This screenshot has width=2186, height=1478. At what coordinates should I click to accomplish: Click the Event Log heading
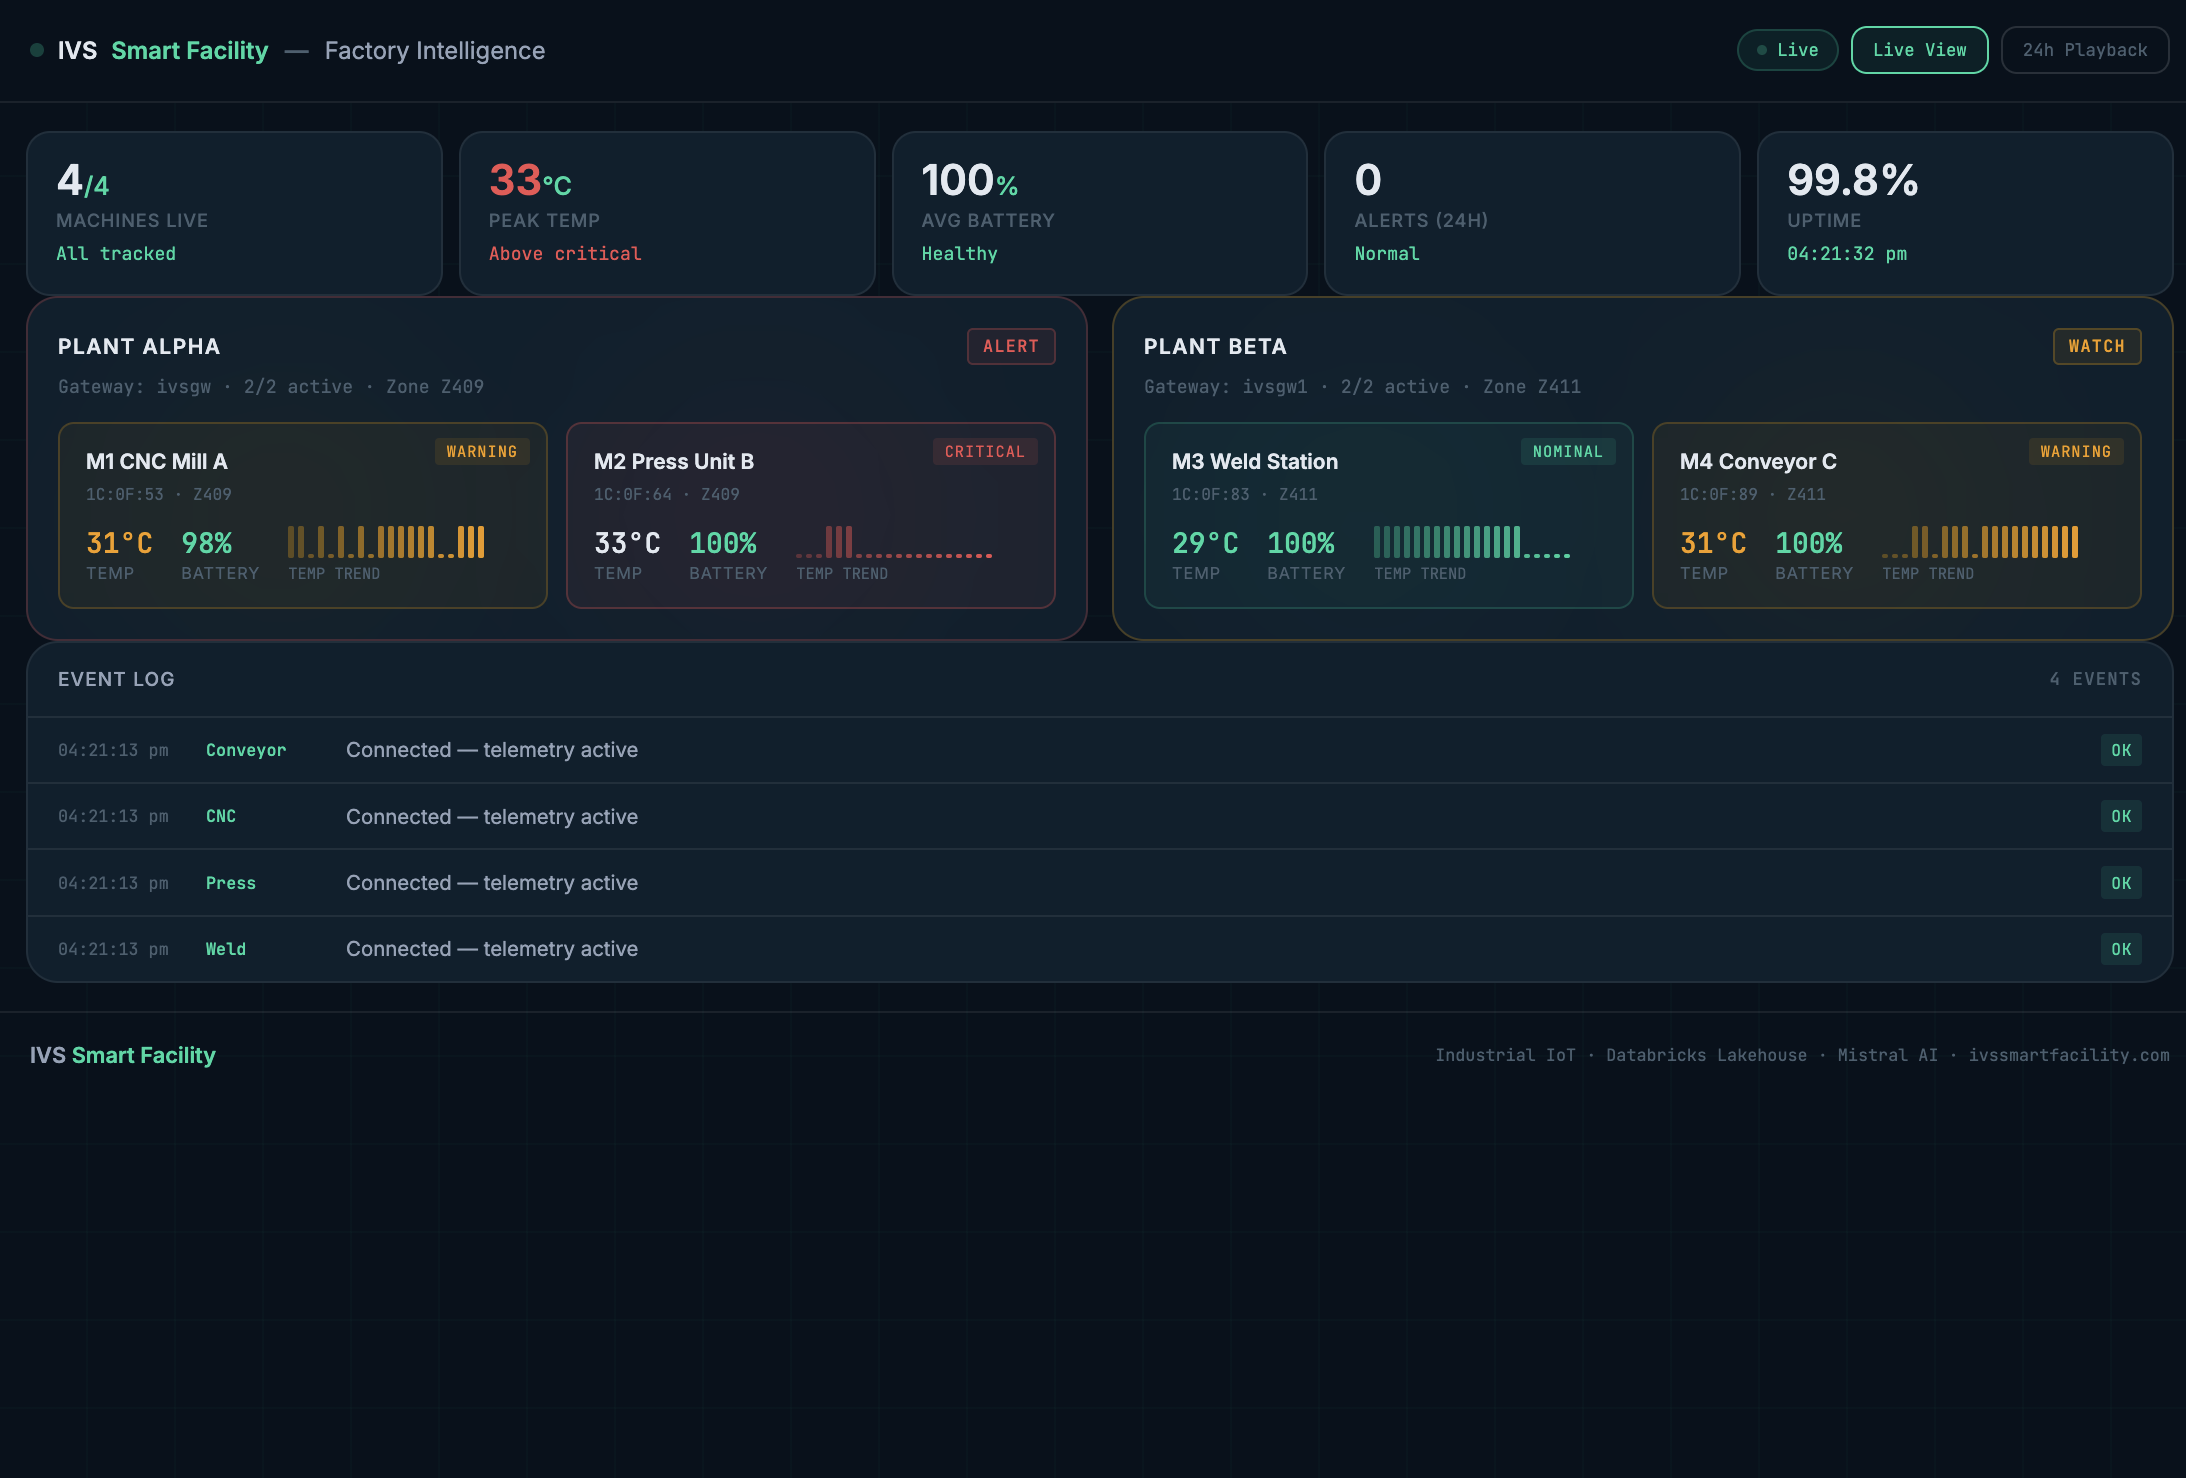[x=116, y=679]
